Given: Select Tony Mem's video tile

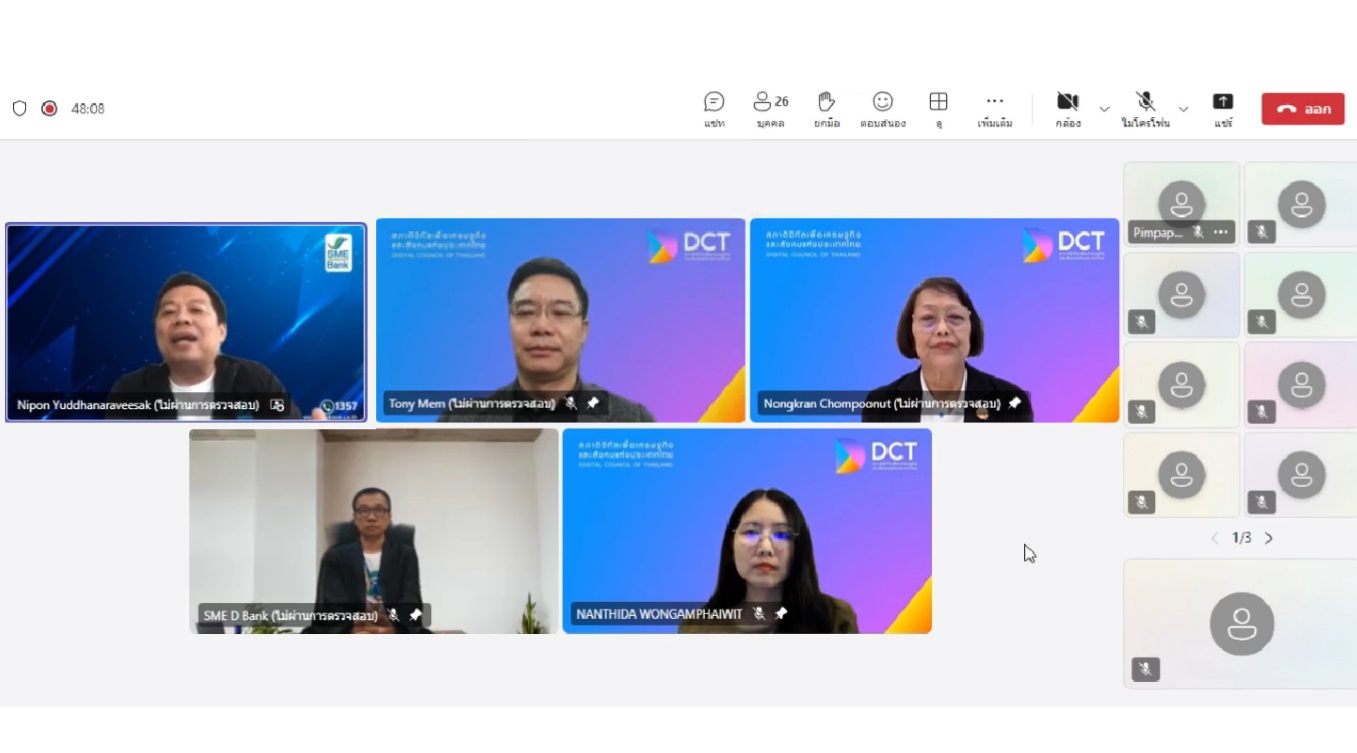Looking at the screenshot, I should (x=560, y=320).
